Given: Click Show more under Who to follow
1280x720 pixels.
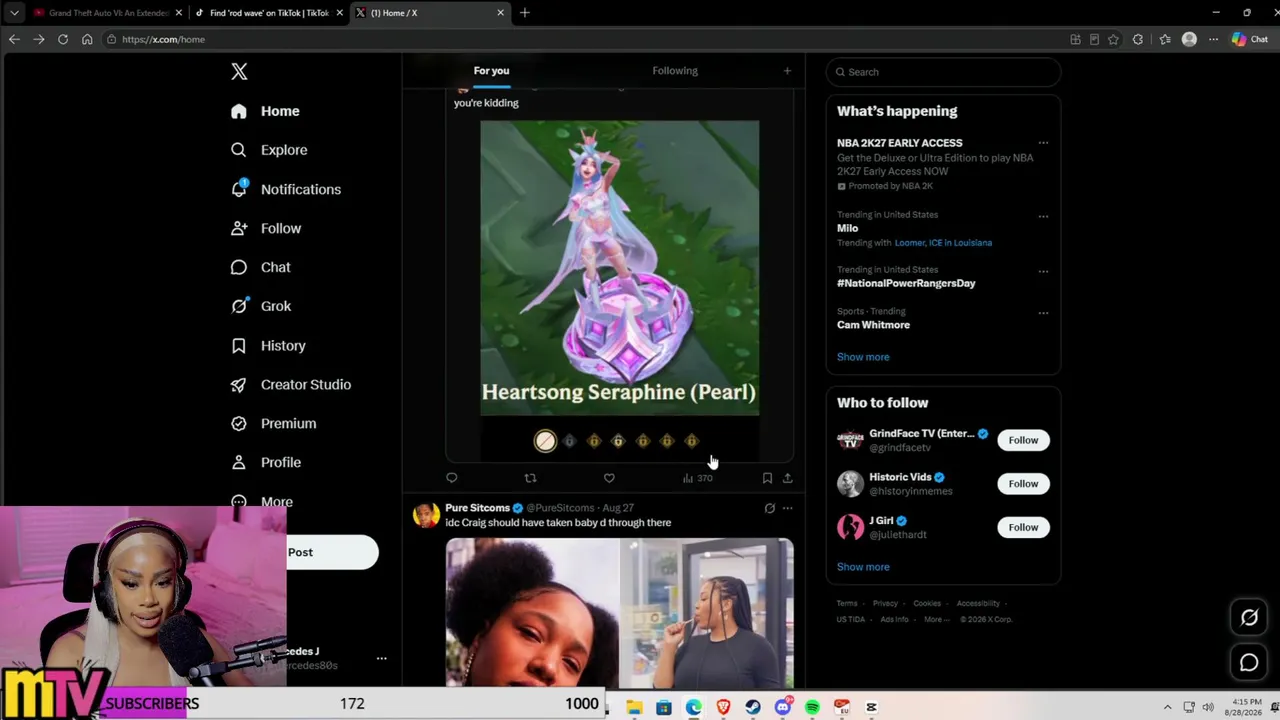Looking at the screenshot, I should pos(863,567).
